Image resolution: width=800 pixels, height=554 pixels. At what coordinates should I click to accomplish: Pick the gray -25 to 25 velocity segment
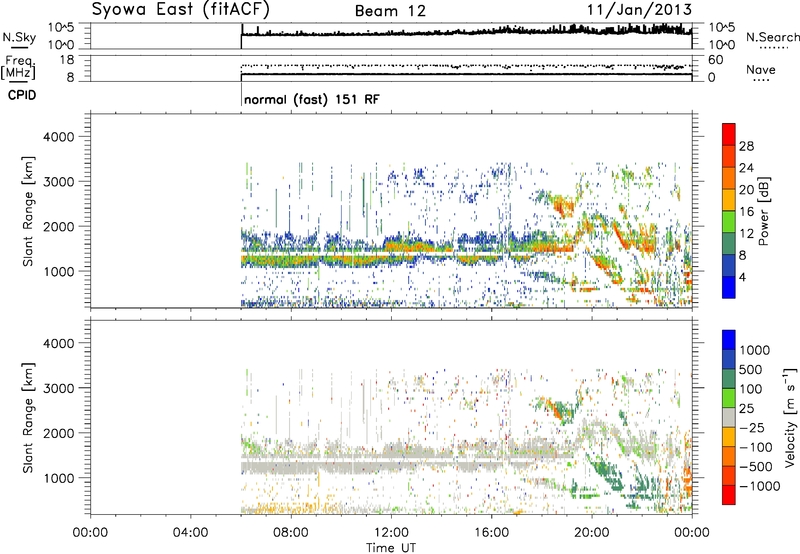click(728, 417)
